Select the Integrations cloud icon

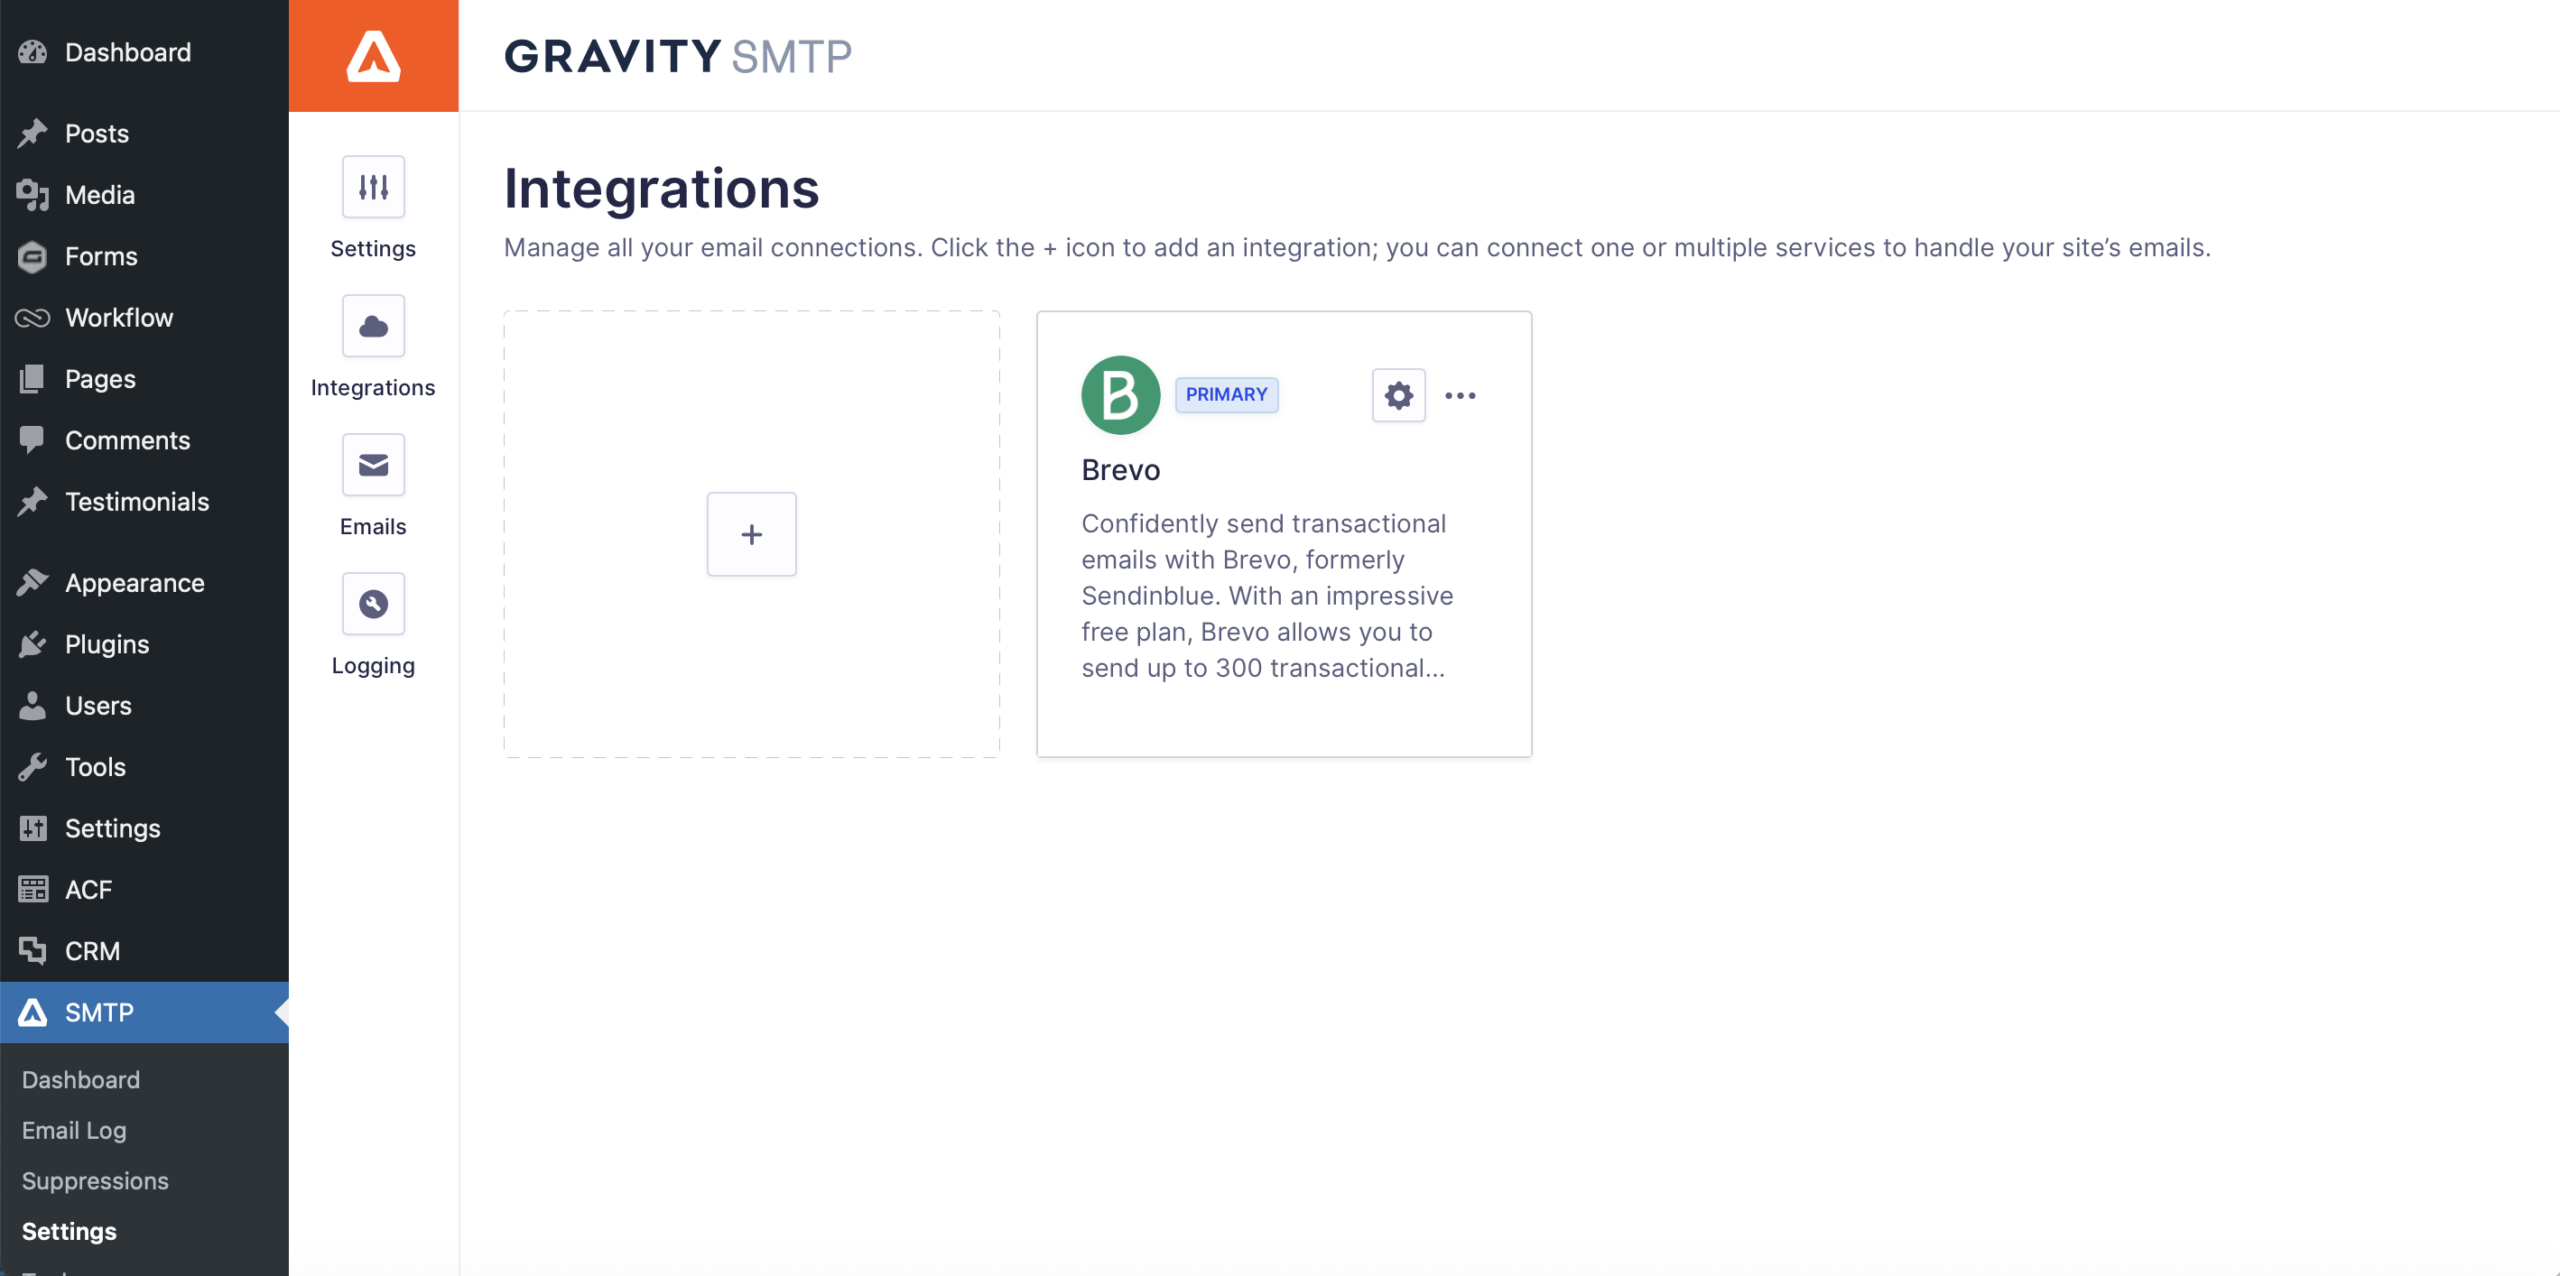click(x=373, y=326)
